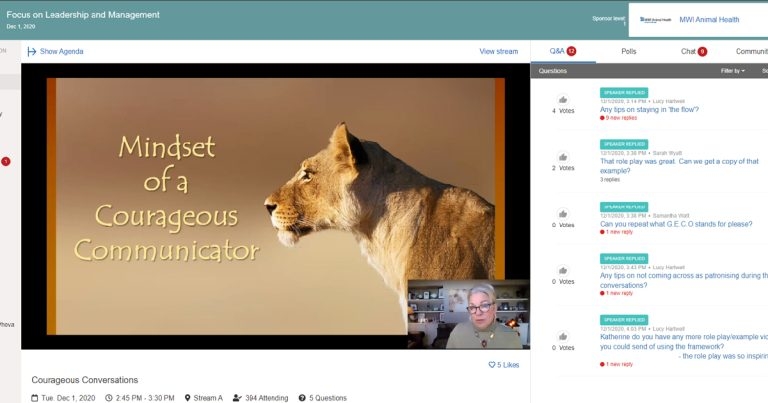Upvote the 'role play was great' question

click(x=563, y=157)
